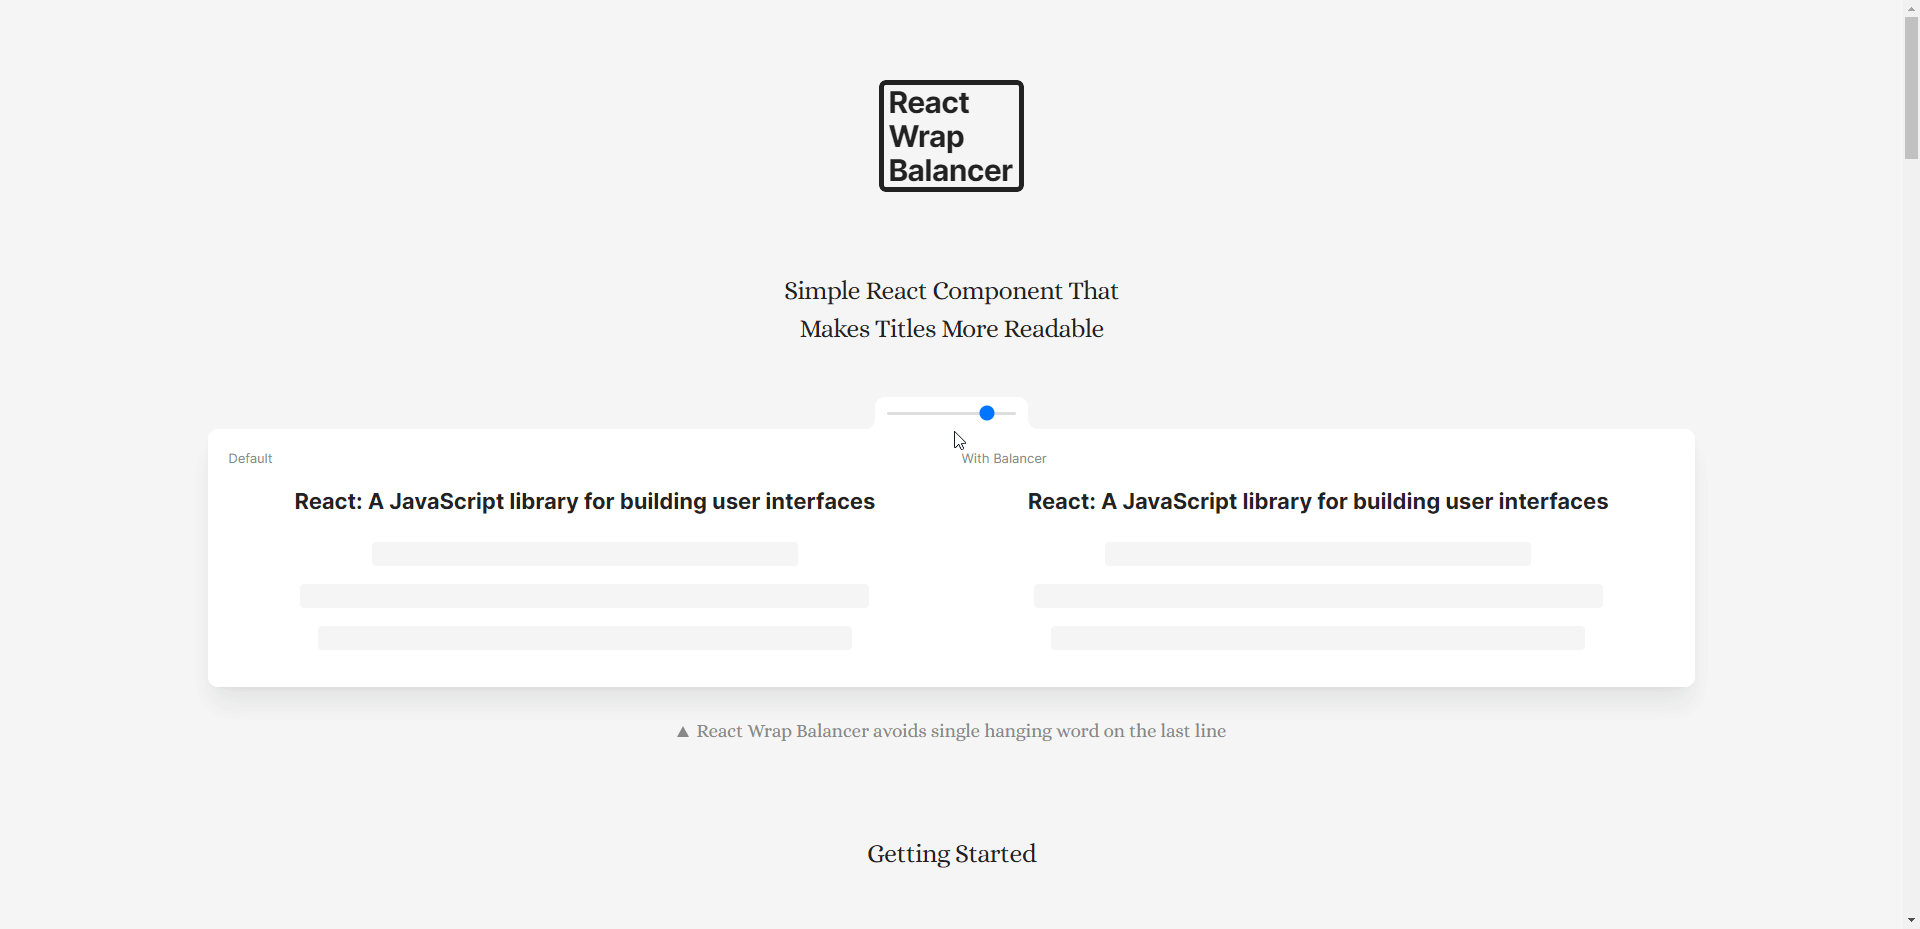Click the first placeholder bar under the Default heading
The width and height of the screenshot is (1920, 929).
click(585, 554)
